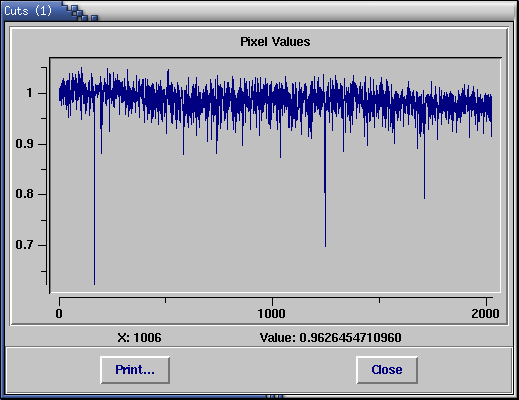Close the Cuts pixel values window

(x=387, y=370)
